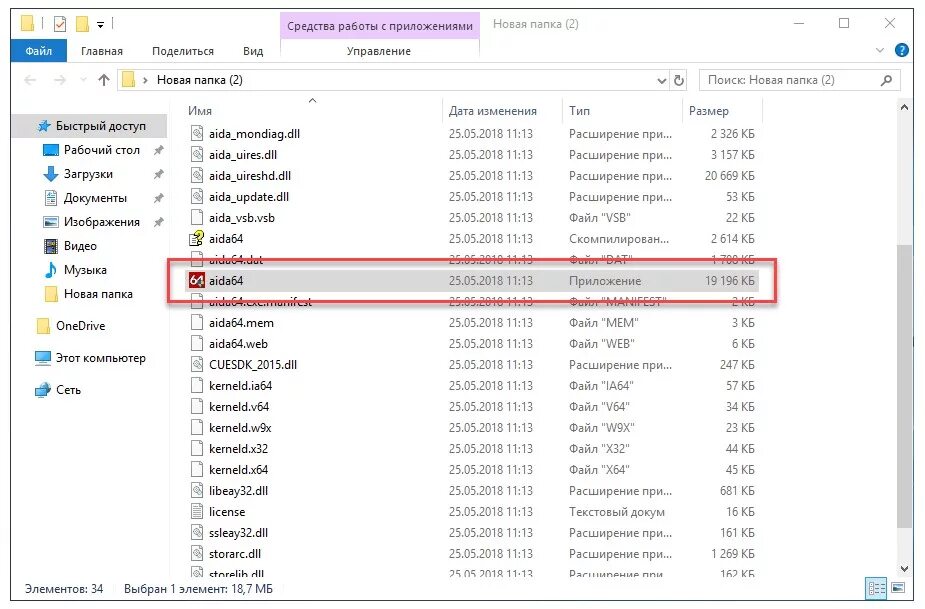The image size is (925, 609).
Task: Expand the ribbon chevron
Action: click(x=880, y=50)
